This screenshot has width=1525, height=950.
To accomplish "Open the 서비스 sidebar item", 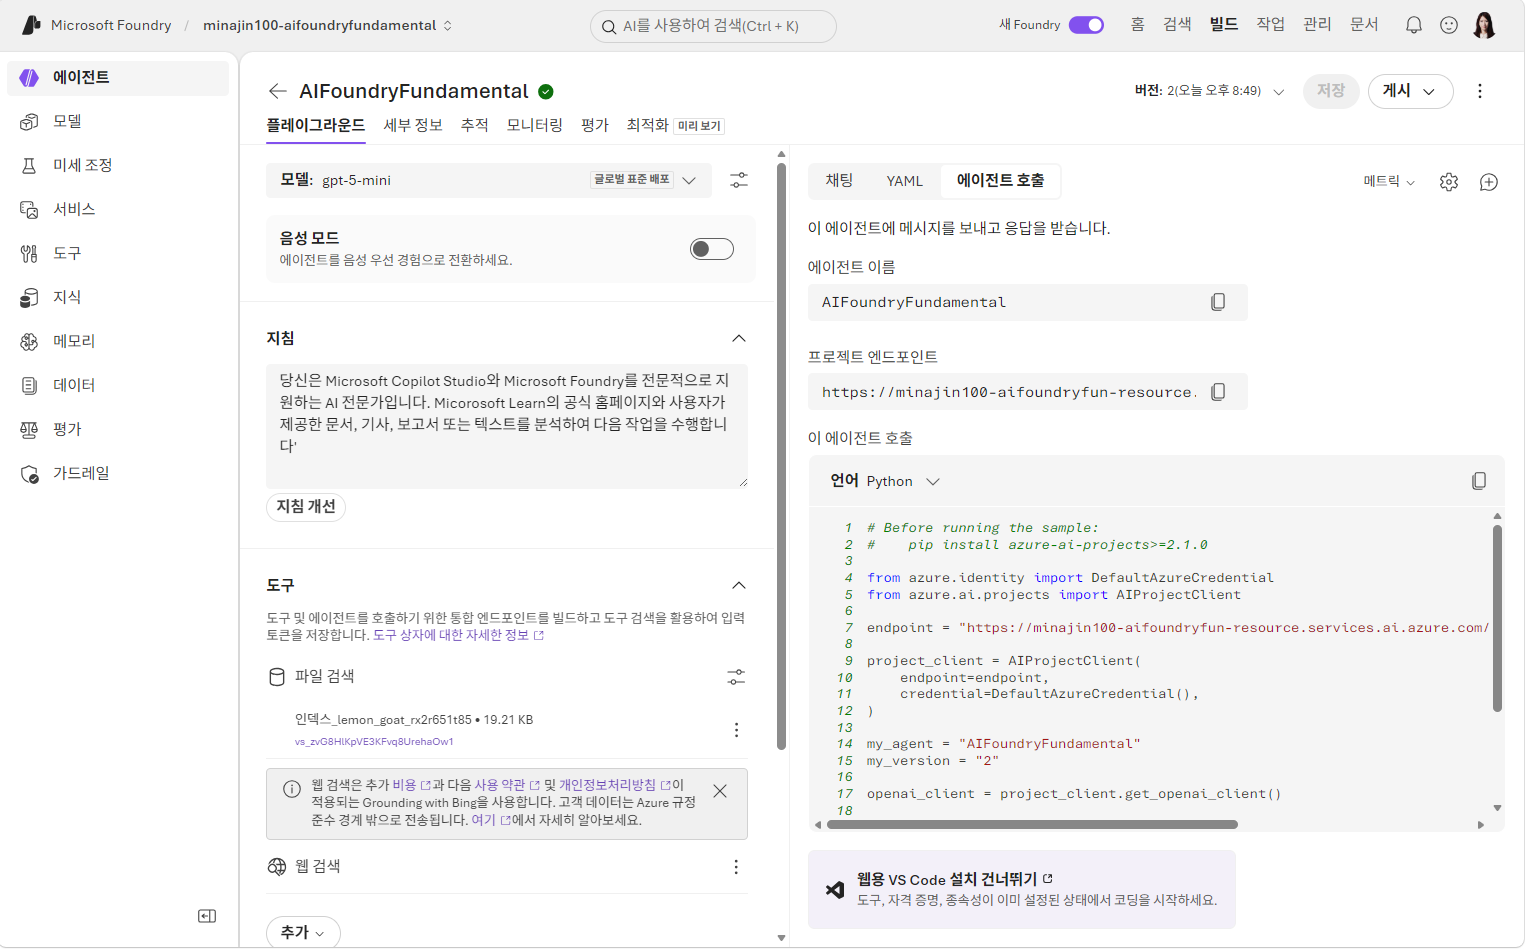I will 118,210.
